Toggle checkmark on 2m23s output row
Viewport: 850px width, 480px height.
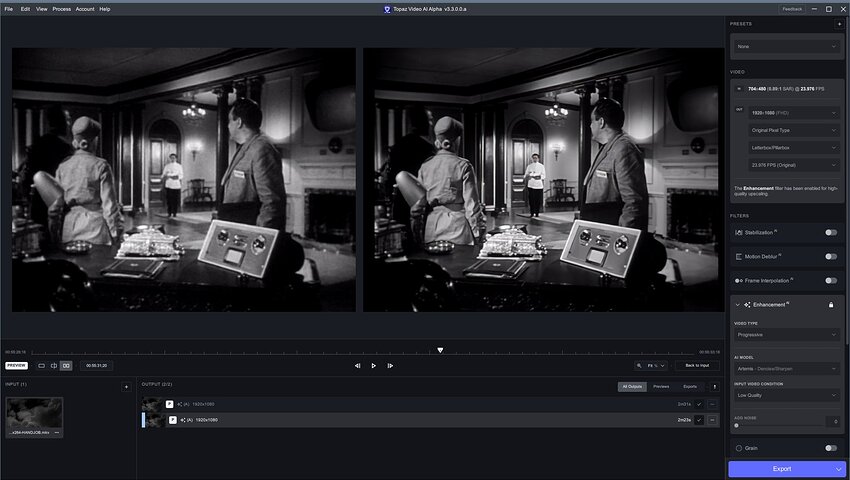(699, 420)
